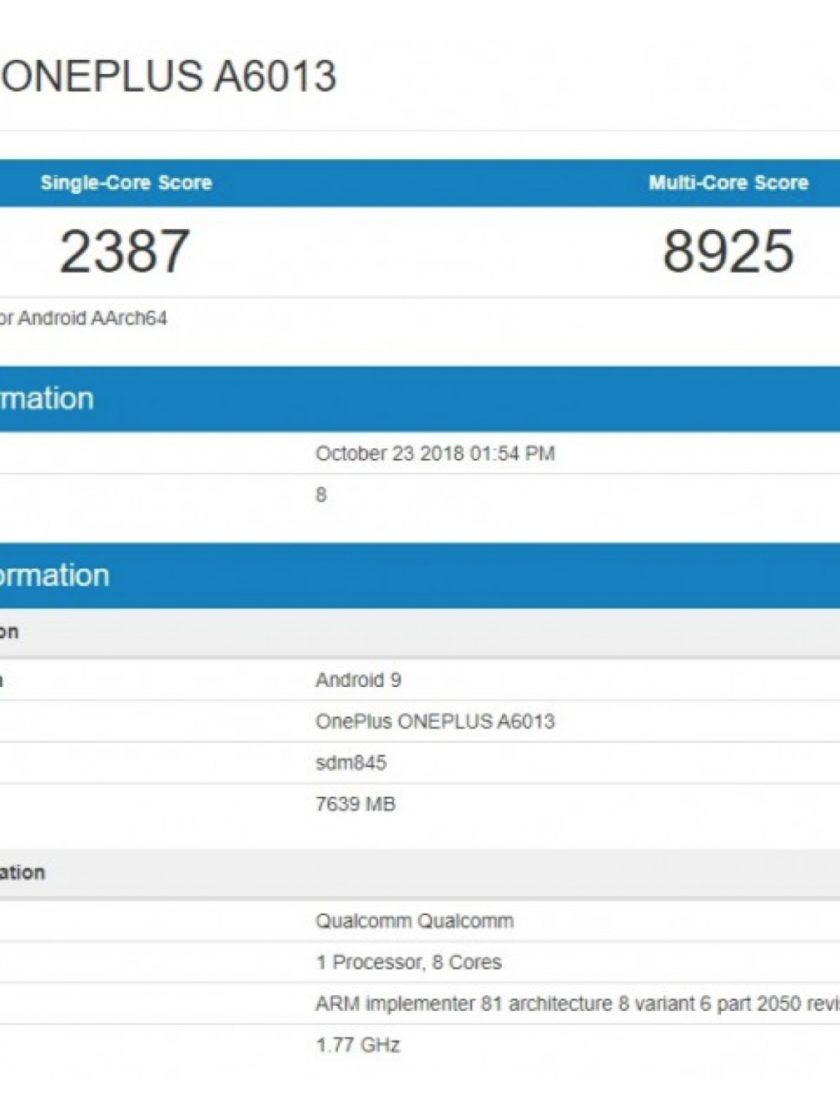
Task: Select the Single-Core Score column header
Action: pyautogui.click(x=126, y=183)
